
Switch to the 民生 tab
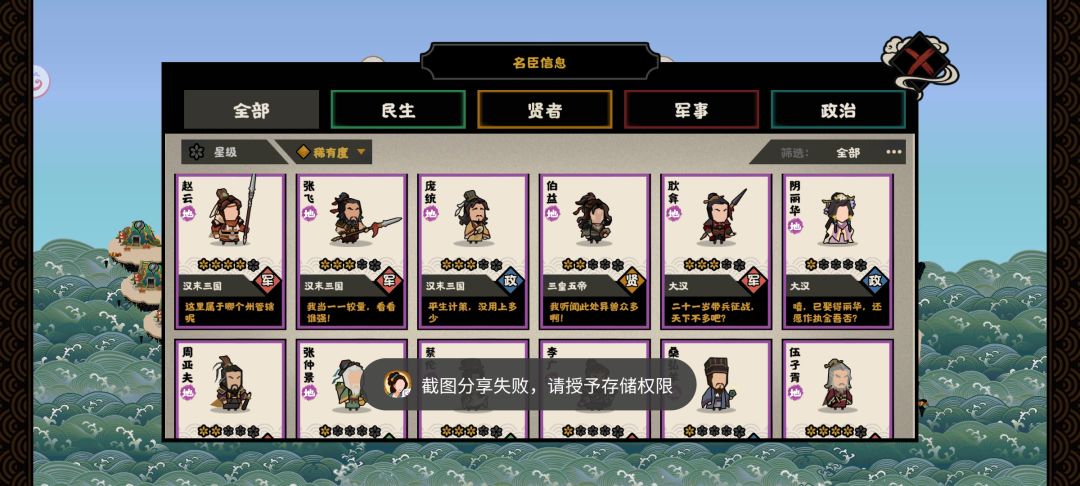coord(398,109)
